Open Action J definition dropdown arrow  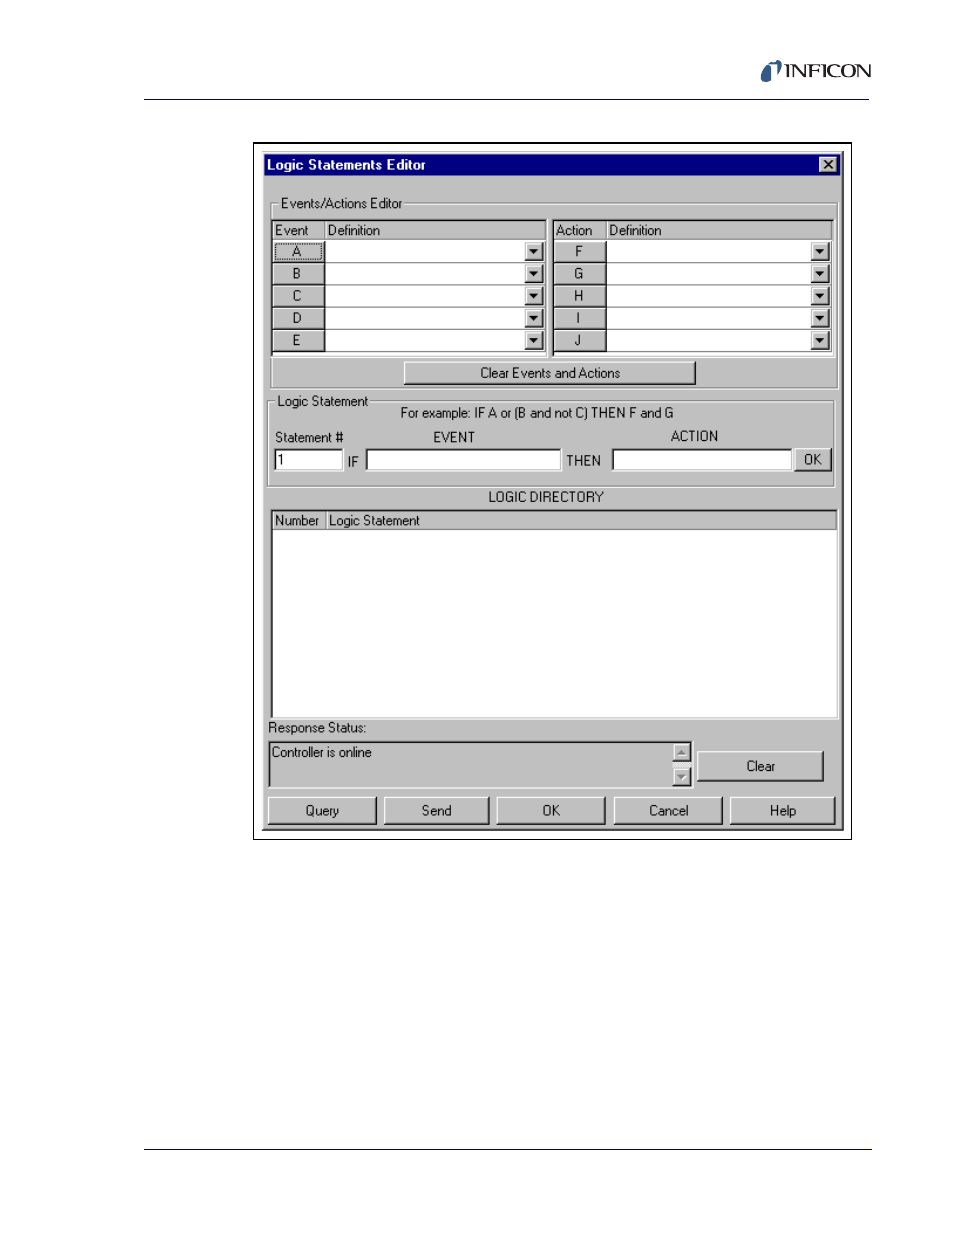click(820, 341)
